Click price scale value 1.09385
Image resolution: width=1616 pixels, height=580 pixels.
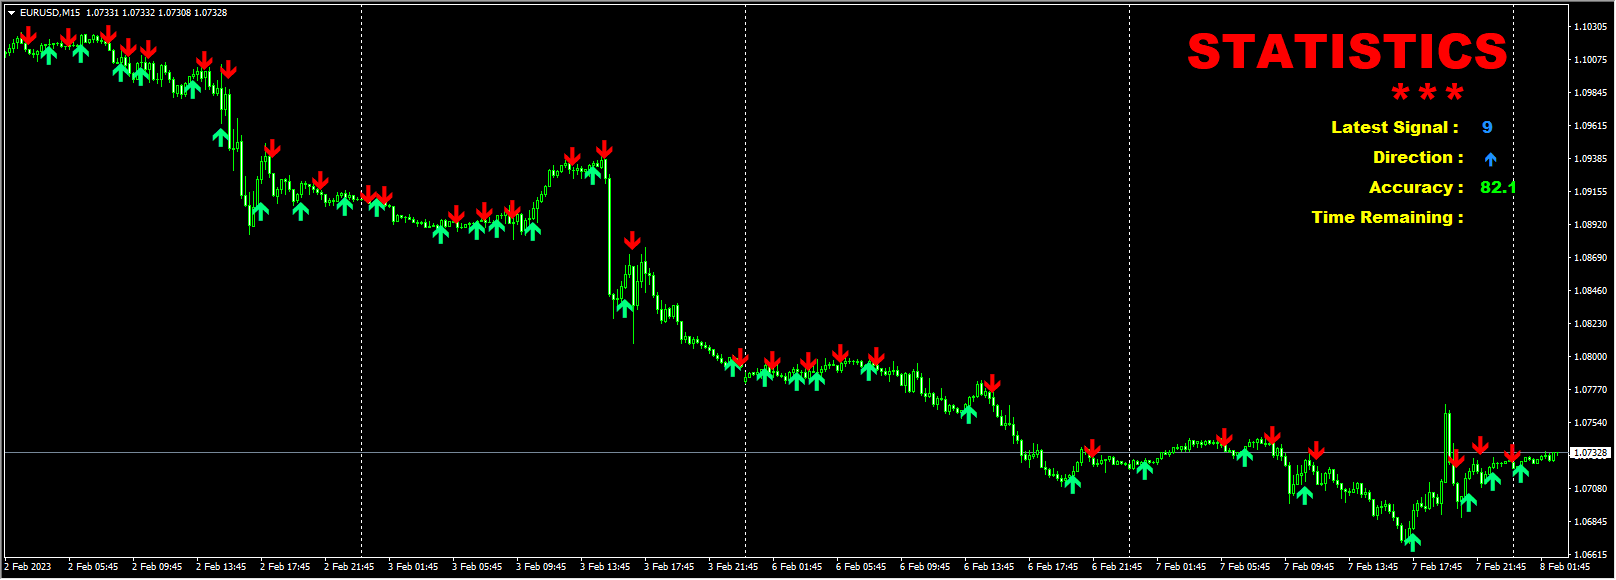coord(1590,159)
